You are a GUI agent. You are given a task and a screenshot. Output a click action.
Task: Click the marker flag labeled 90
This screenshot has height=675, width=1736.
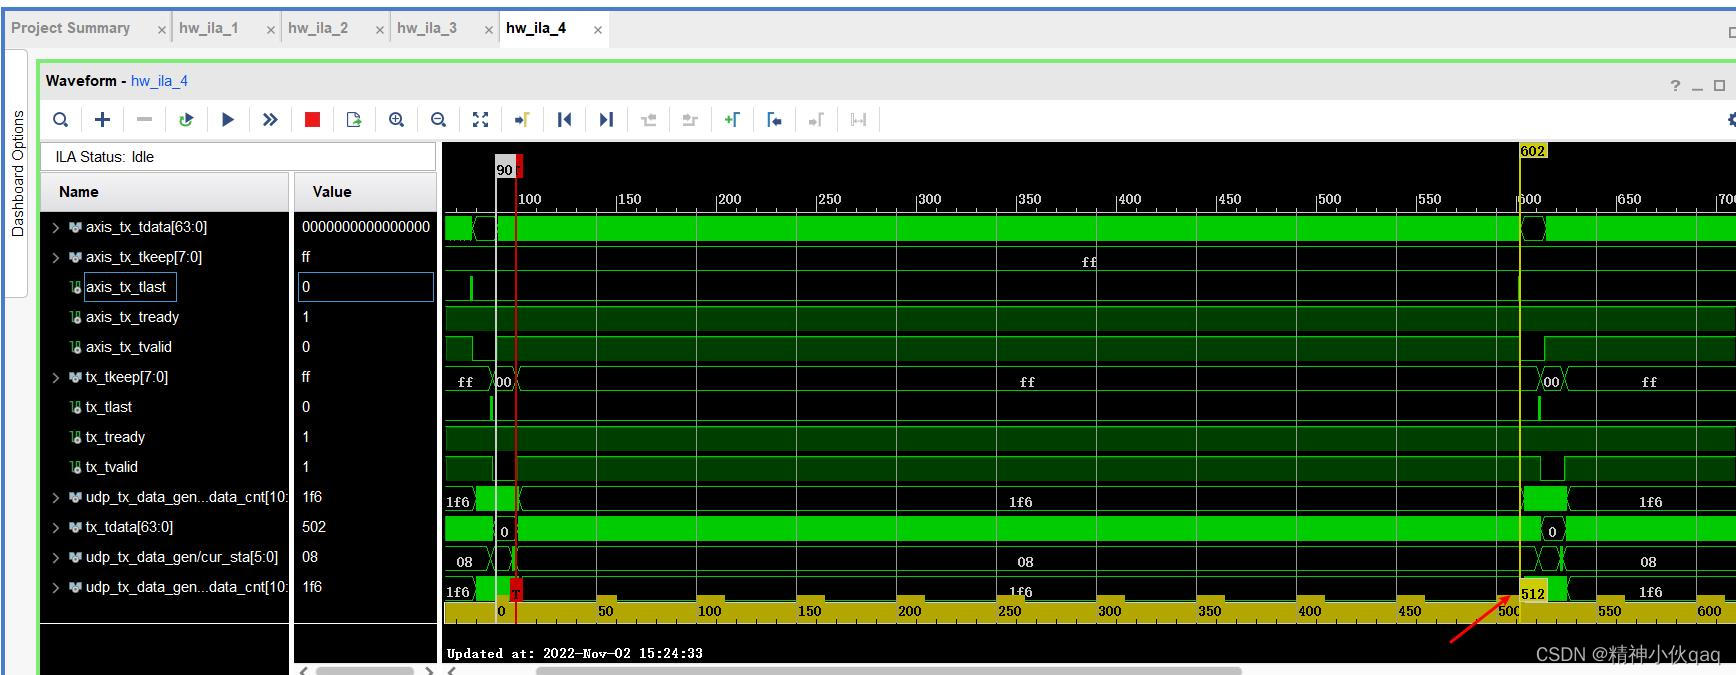505,169
